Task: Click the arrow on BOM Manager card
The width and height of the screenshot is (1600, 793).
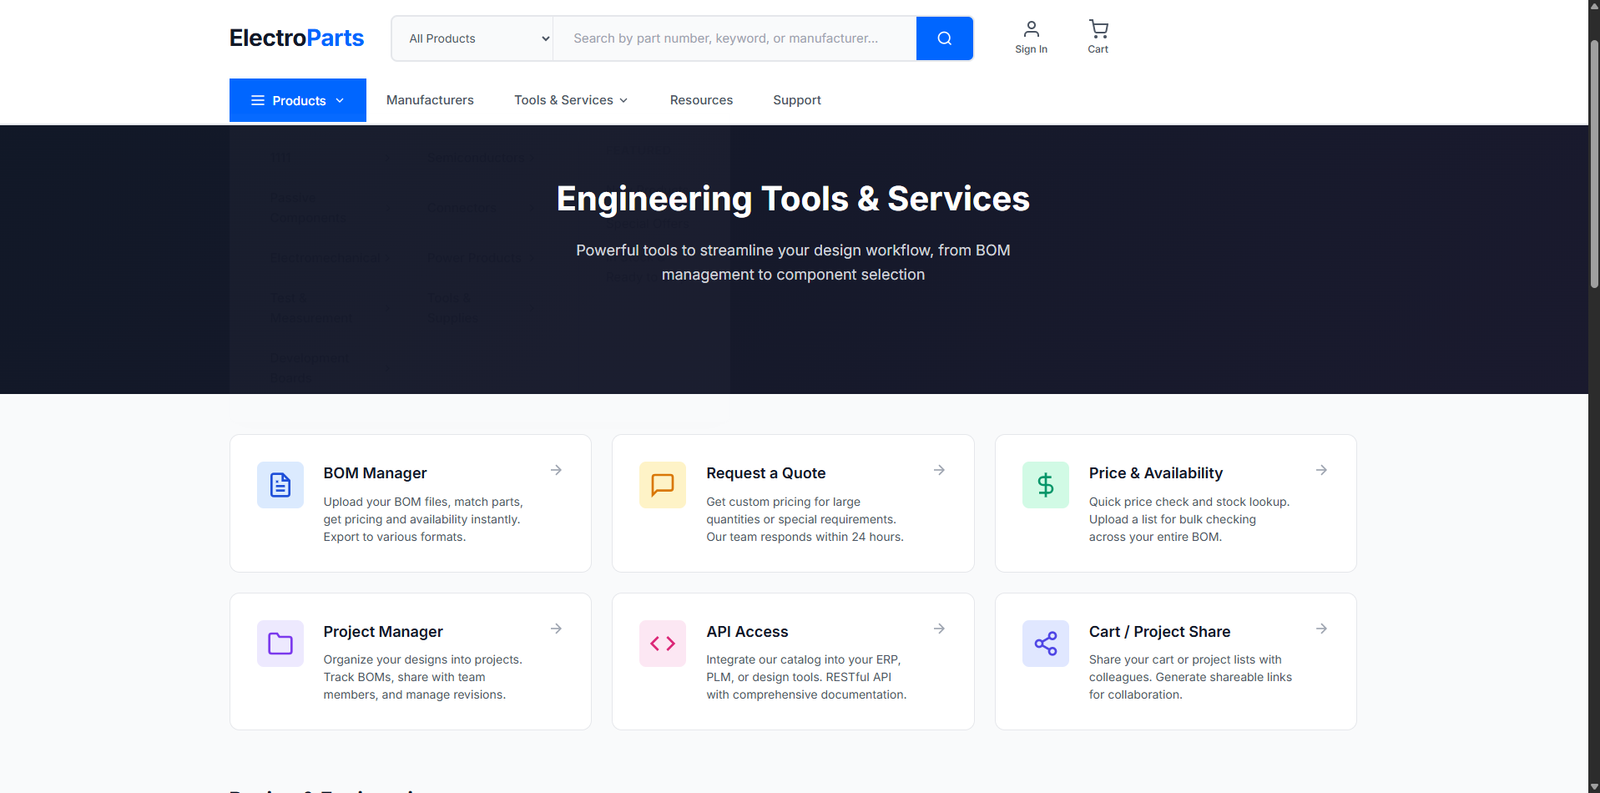Action: click(556, 470)
